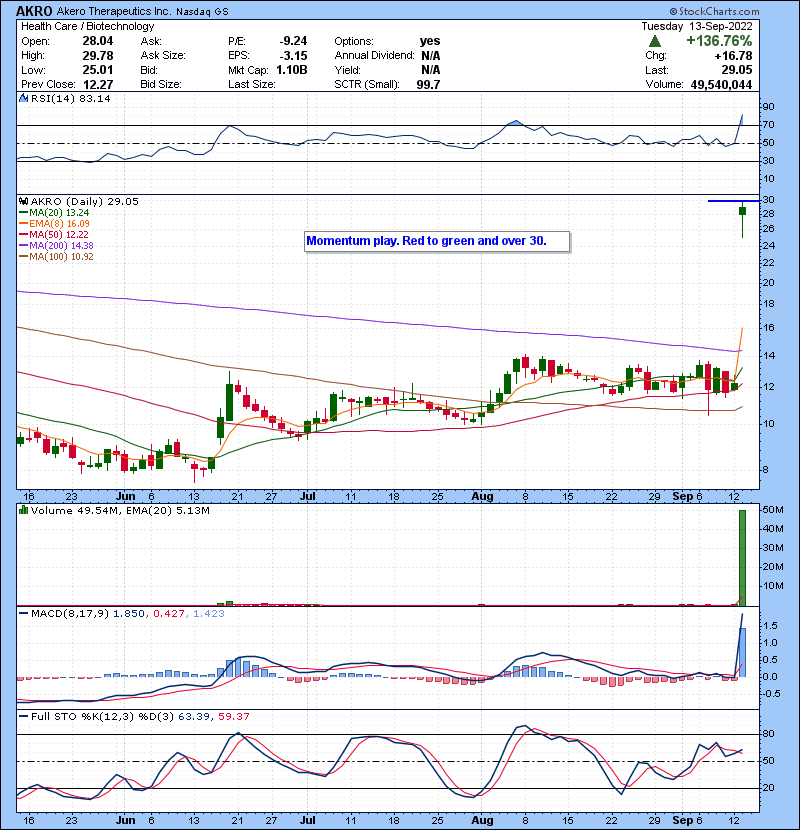800x830 pixels.
Task: Click the 1.5 level on MACD axis
Action: [770, 626]
